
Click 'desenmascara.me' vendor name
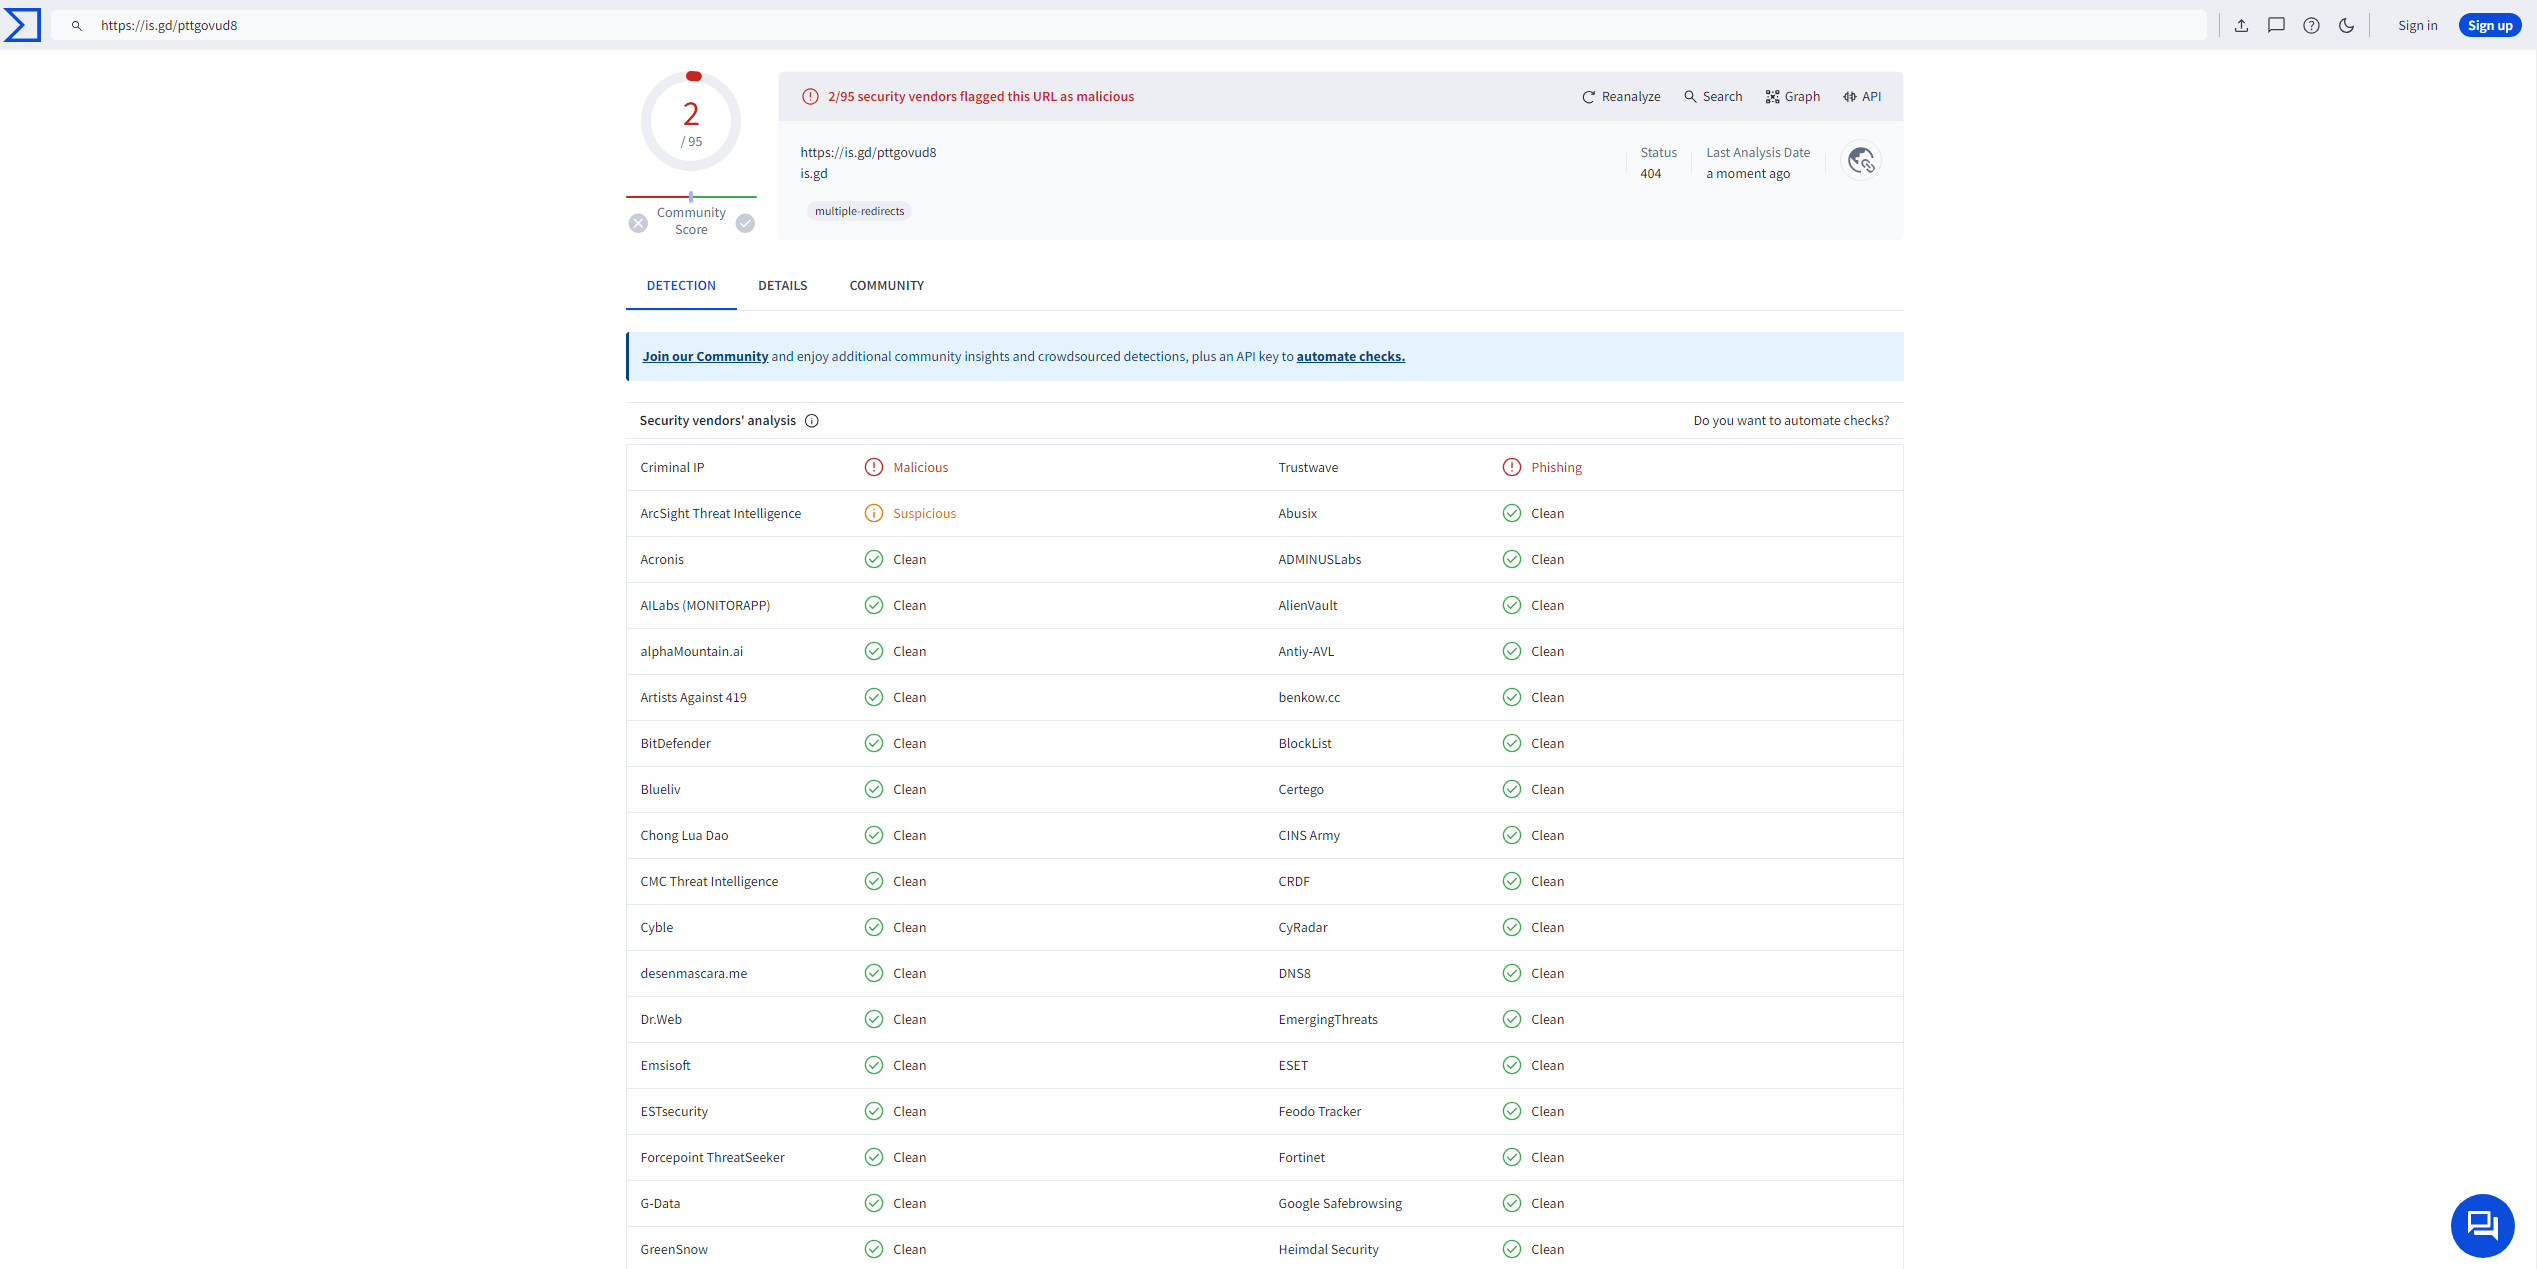click(x=693, y=974)
